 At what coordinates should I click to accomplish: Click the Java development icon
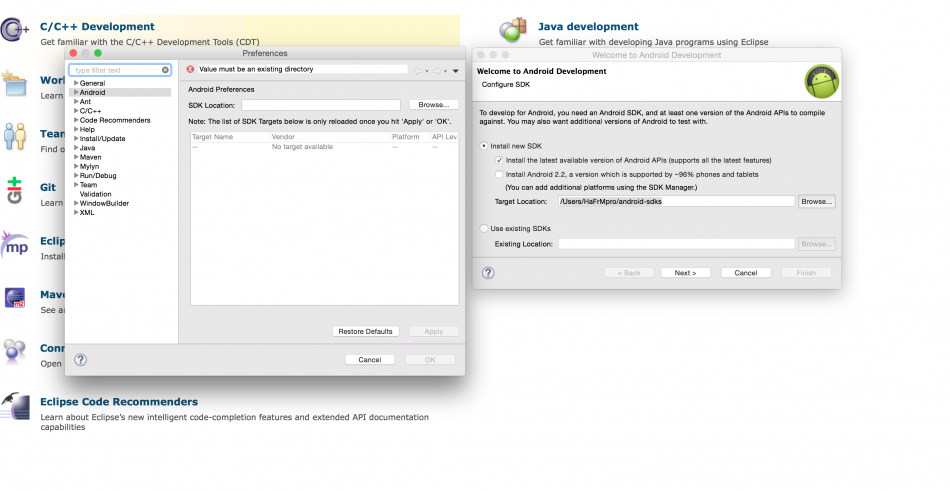(x=513, y=30)
